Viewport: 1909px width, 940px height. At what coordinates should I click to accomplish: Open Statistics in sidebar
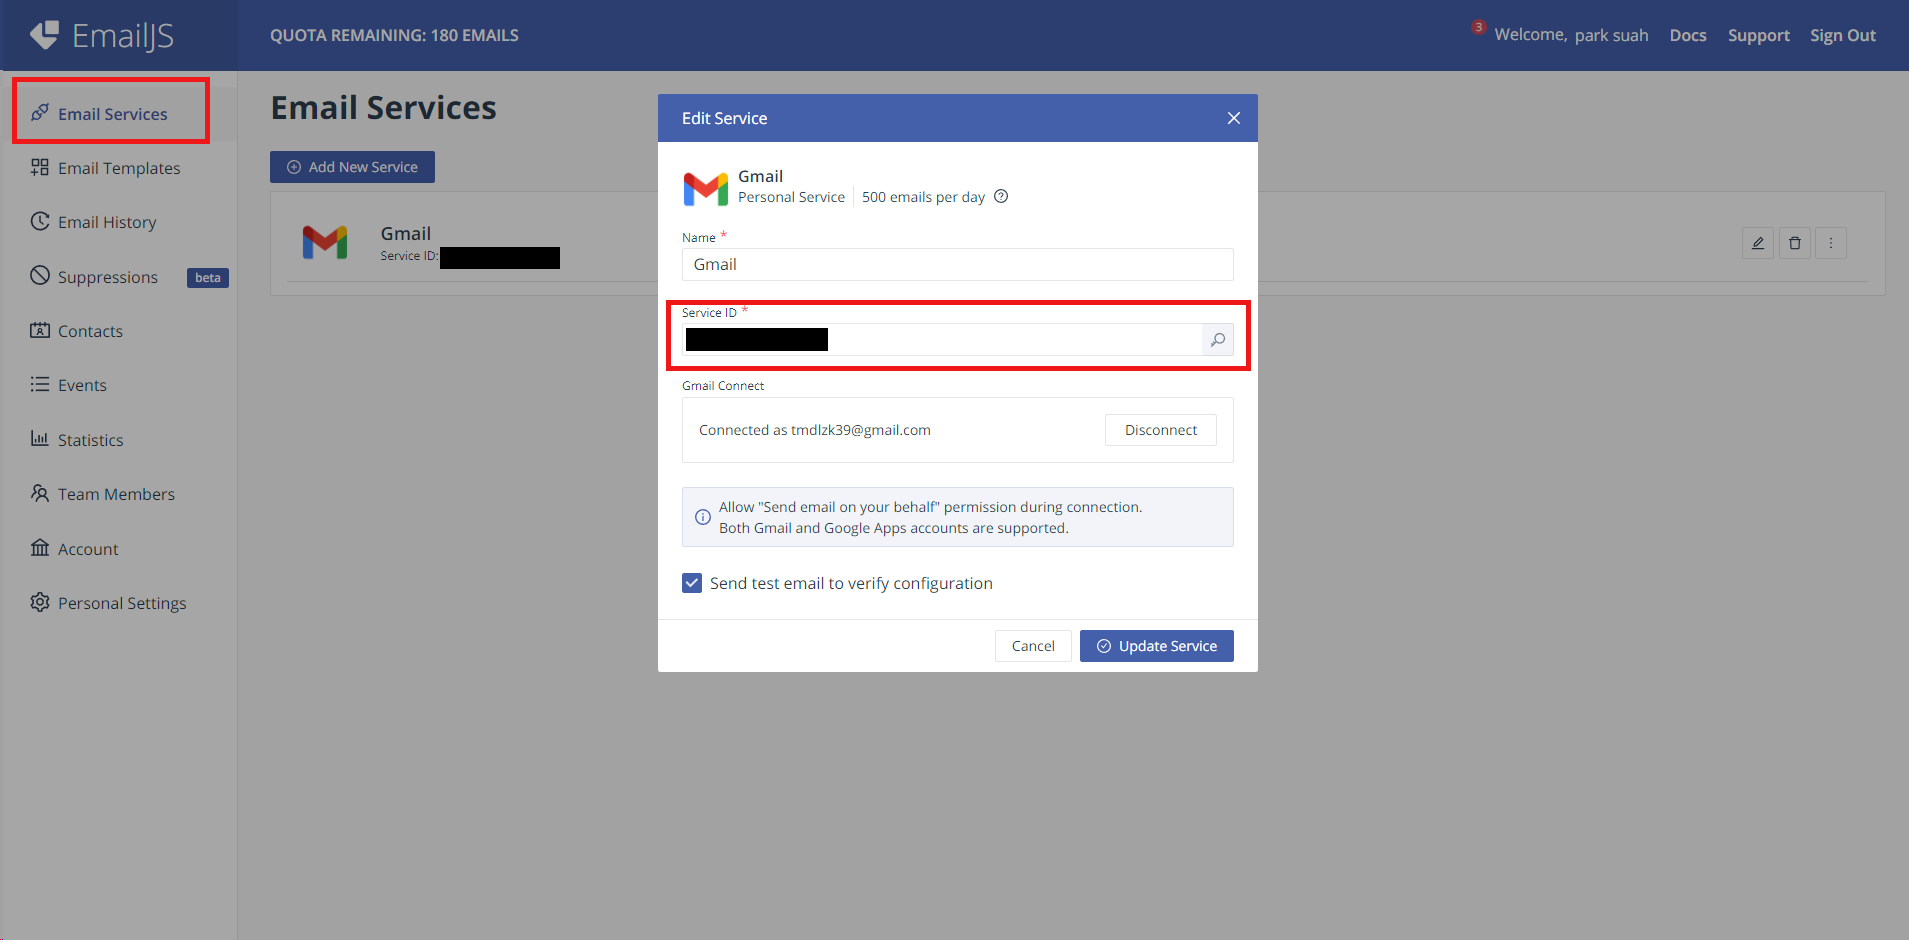point(90,440)
